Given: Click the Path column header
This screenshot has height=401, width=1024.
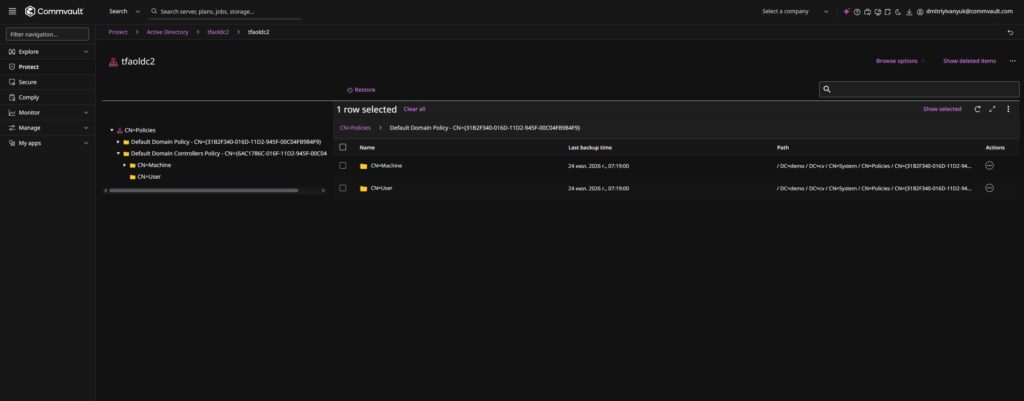Looking at the screenshot, I should [x=782, y=148].
